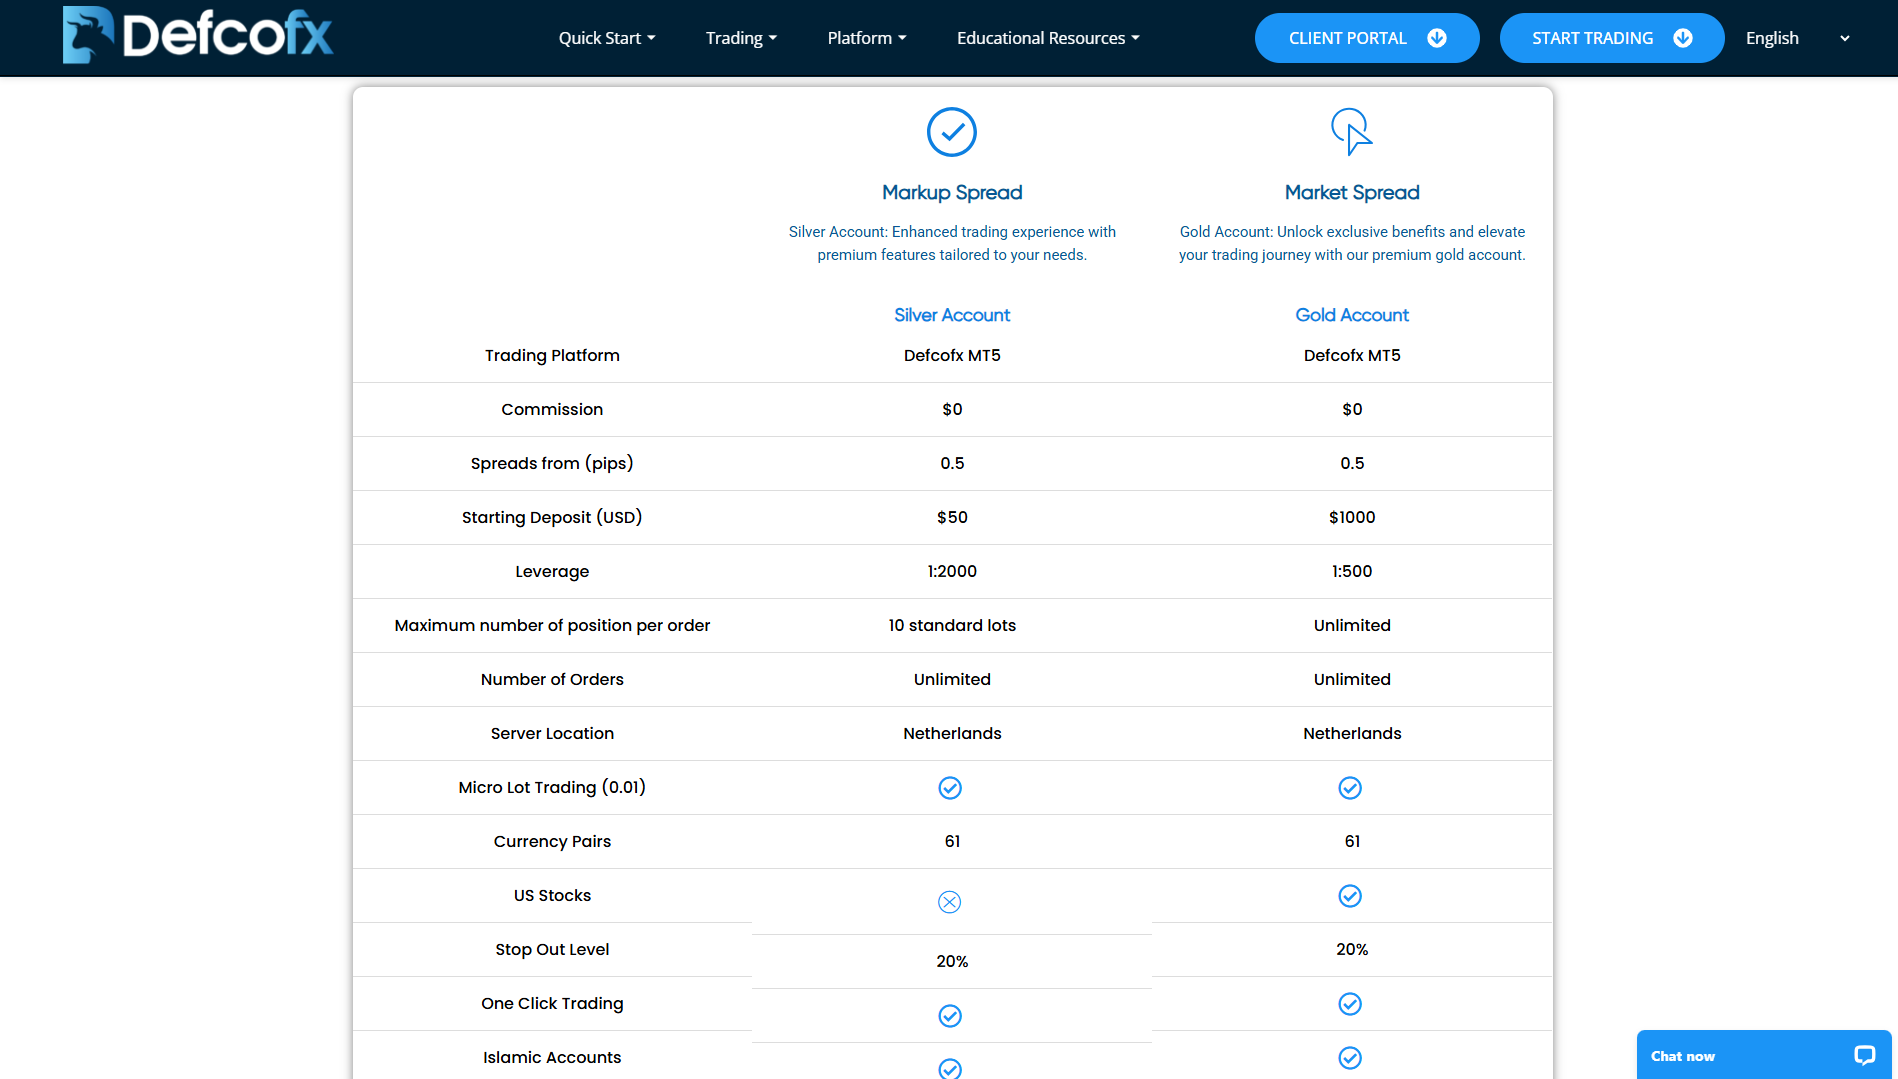Expand the Platform menu
Image resolution: width=1898 pixels, height=1079 pixels.
coord(867,38)
